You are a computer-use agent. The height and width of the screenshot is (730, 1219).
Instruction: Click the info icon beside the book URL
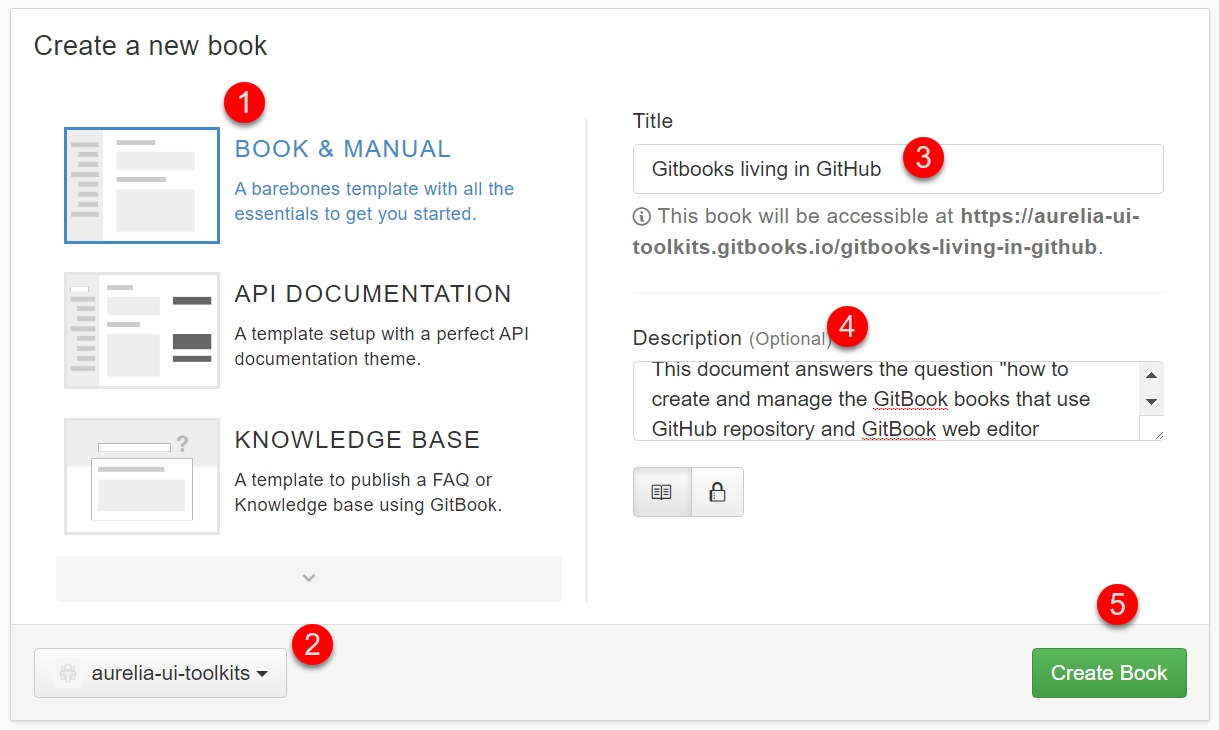pyautogui.click(x=641, y=216)
